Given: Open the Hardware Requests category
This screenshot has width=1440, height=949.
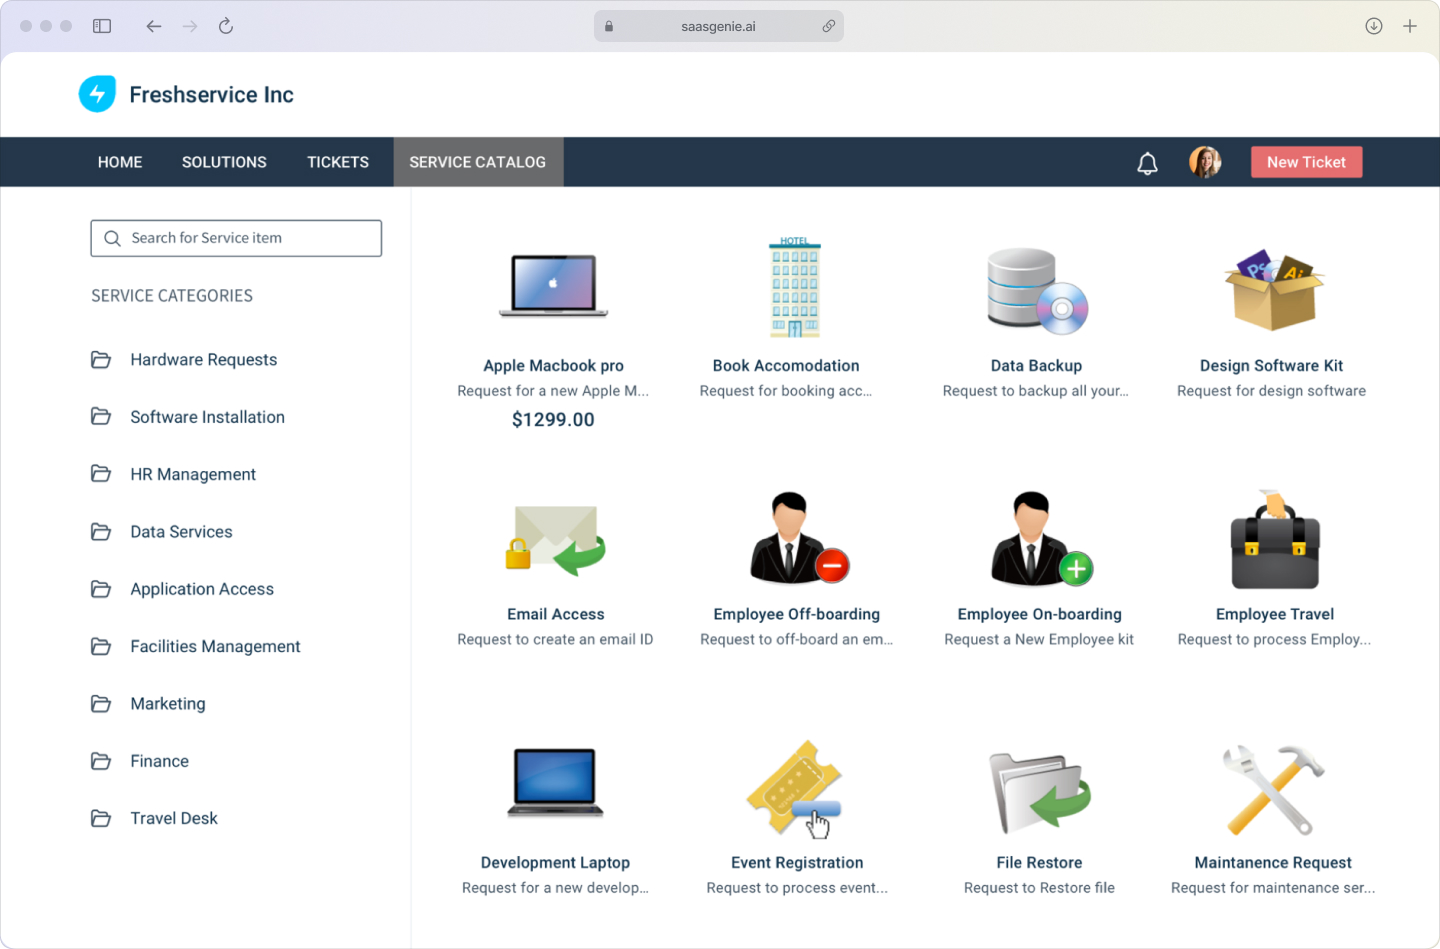Looking at the screenshot, I should point(203,359).
